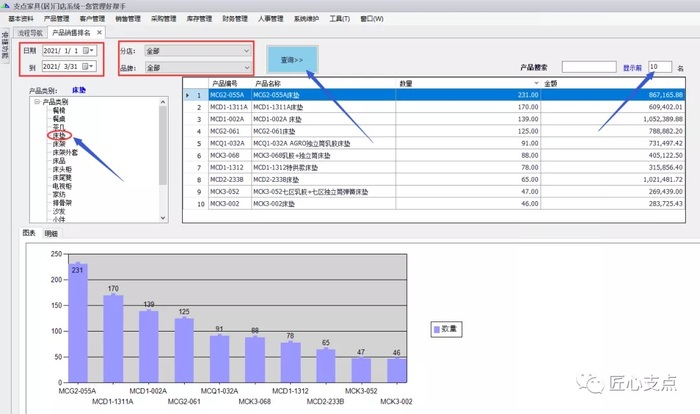Screen dimensions: 700x414
Task: Click the category tree scroll-up arrow
Action: coord(163,102)
